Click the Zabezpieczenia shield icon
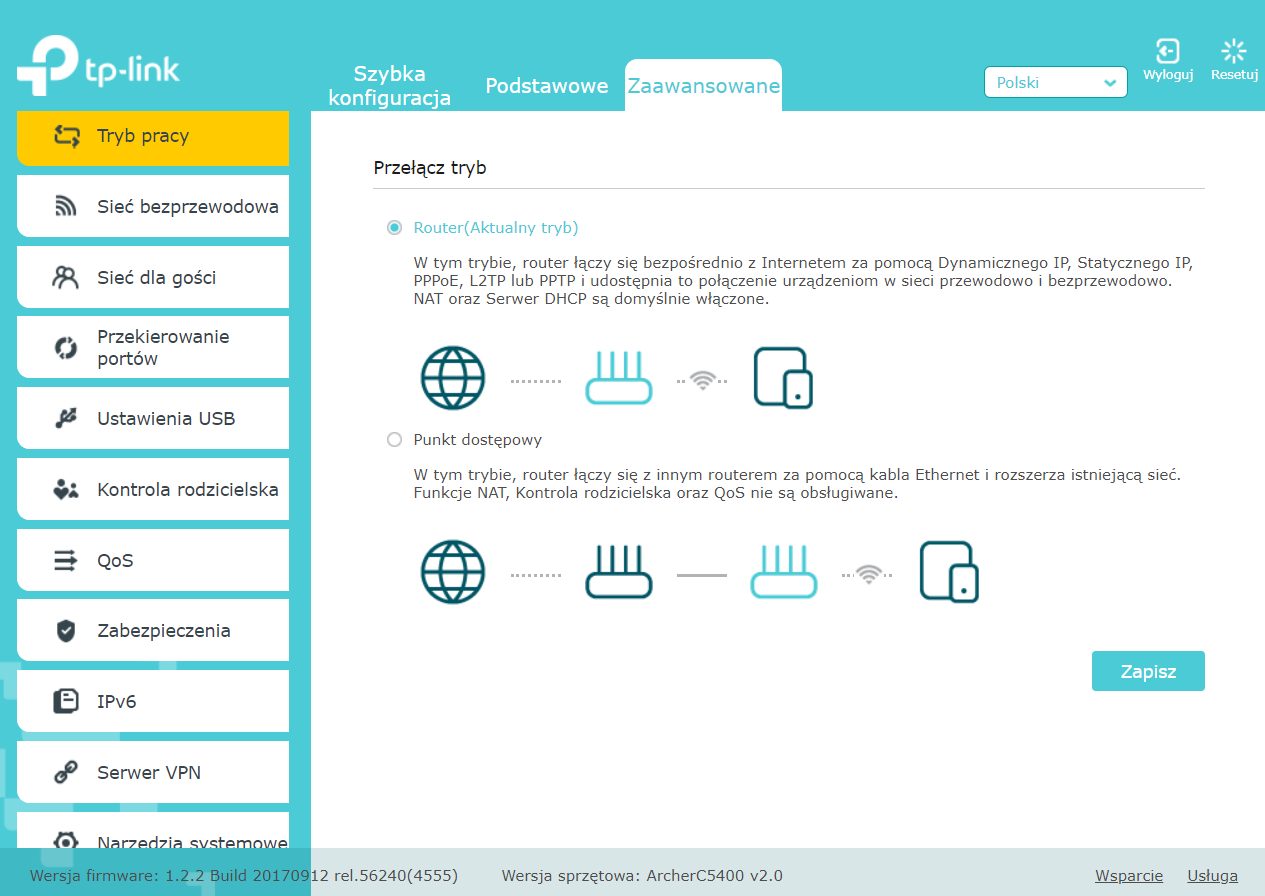The width and height of the screenshot is (1265, 896). click(x=66, y=631)
